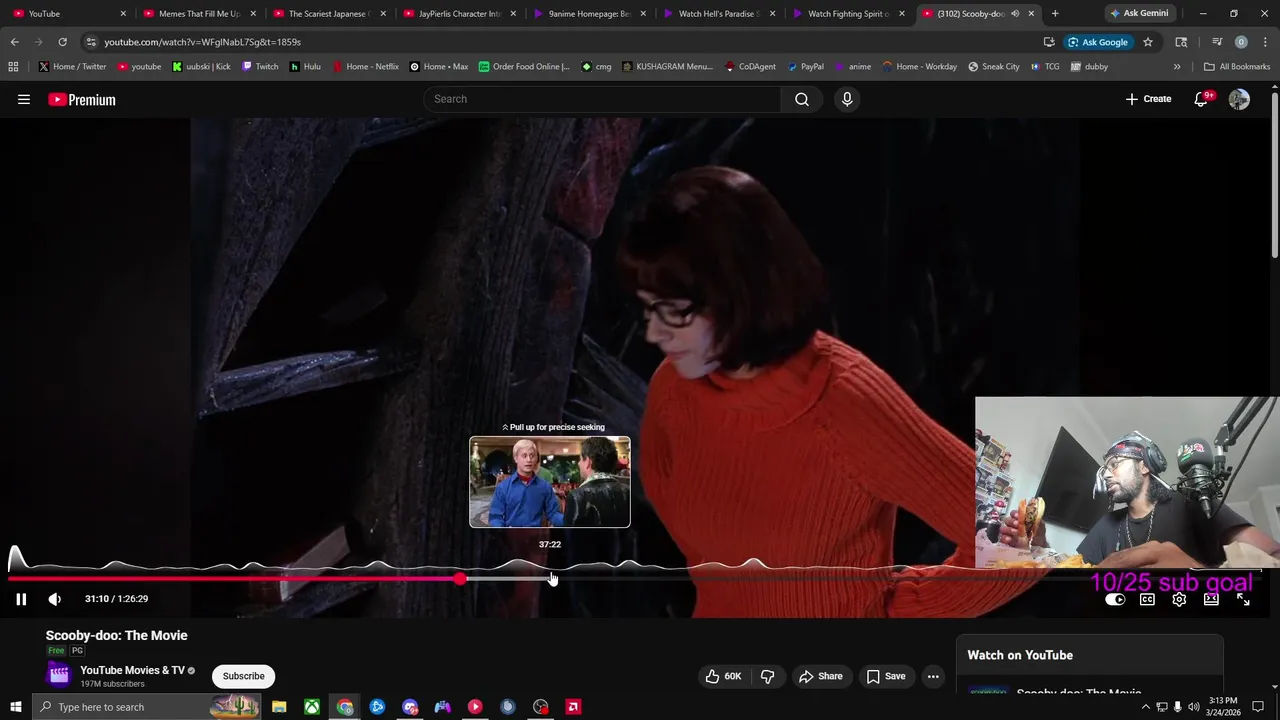Dislike the video

click(767, 676)
